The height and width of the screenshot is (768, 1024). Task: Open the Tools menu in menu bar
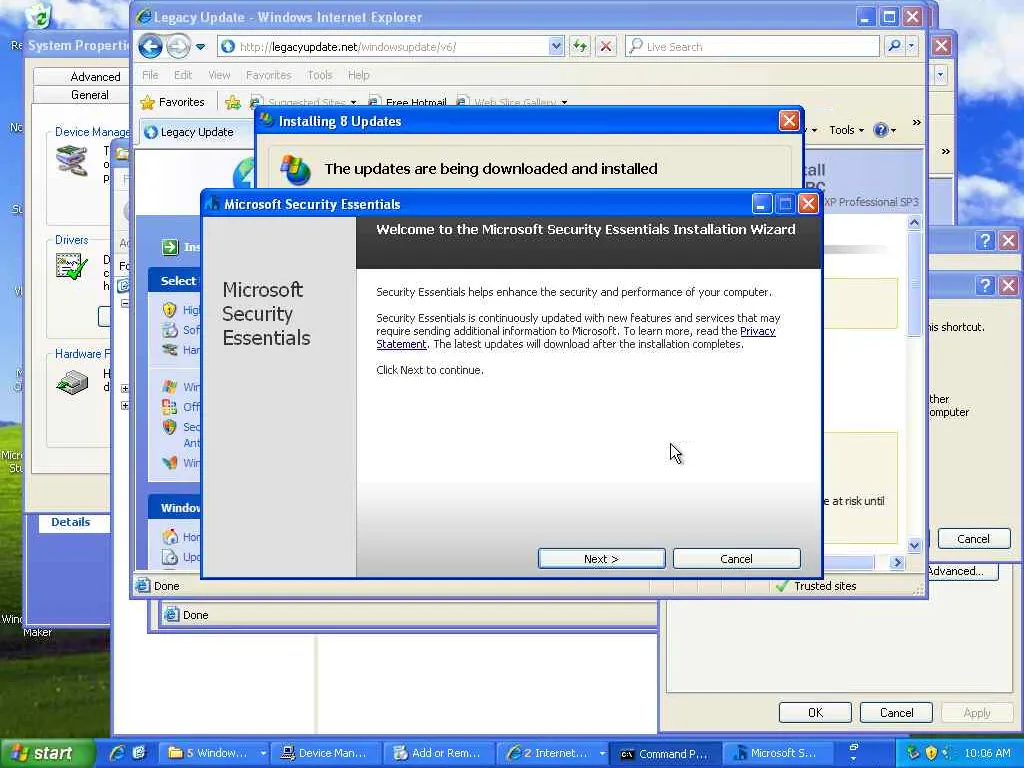pos(319,75)
